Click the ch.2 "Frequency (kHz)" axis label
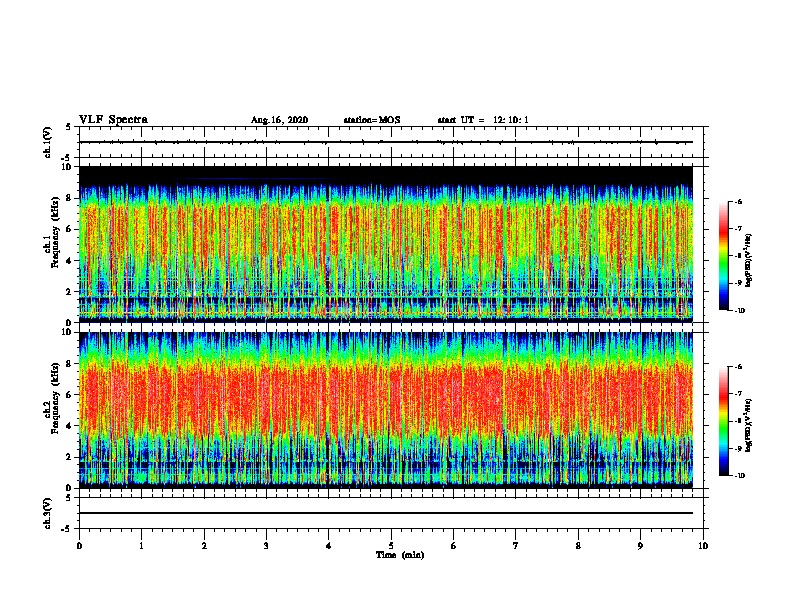The height and width of the screenshot is (612, 792). [56, 398]
